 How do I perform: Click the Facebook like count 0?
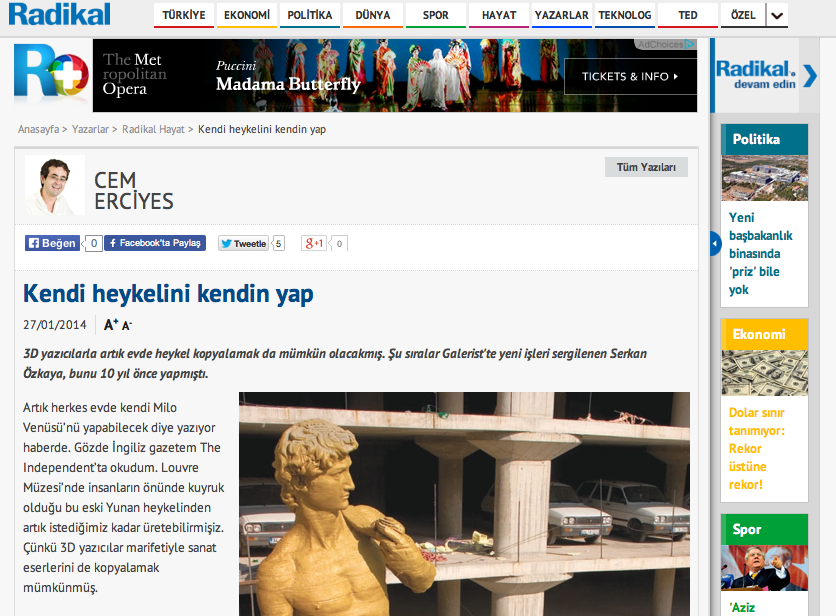pos(93,243)
